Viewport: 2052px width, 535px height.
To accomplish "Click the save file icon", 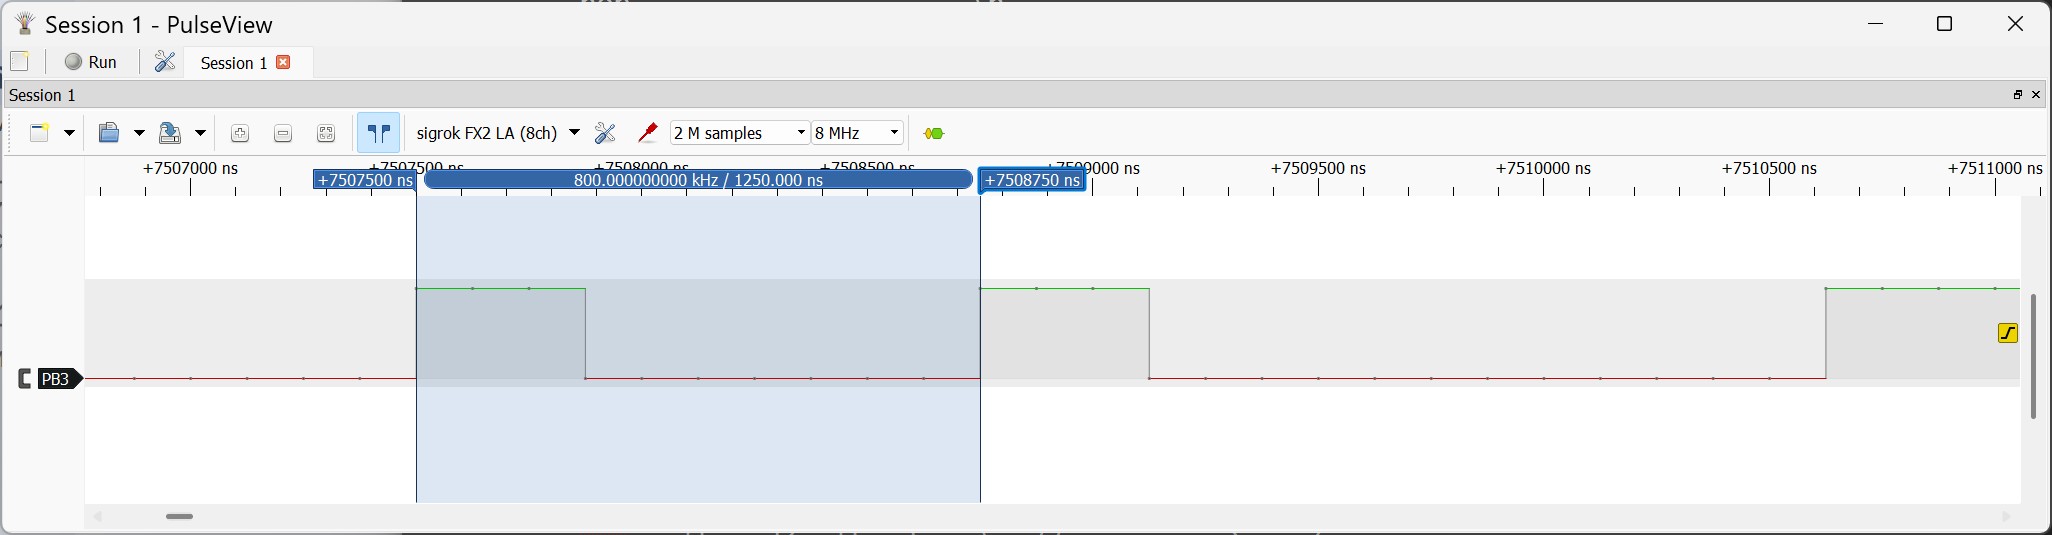I will 171,133.
